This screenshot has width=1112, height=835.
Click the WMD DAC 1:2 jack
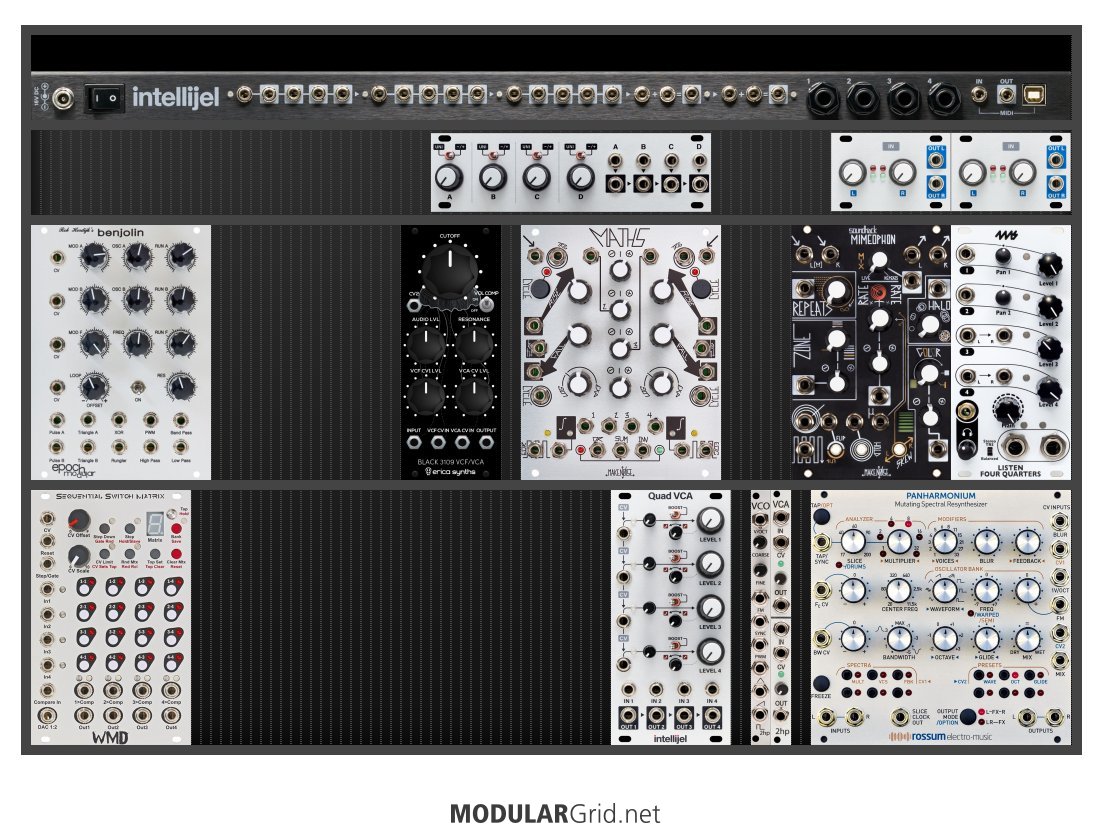(47, 714)
